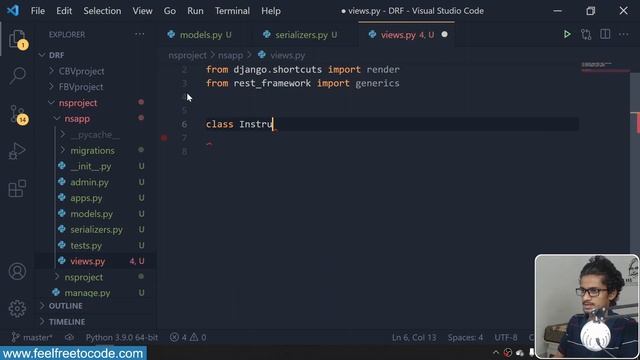Open the File menu
This screenshot has height=360, width=640.
[38, 11]
